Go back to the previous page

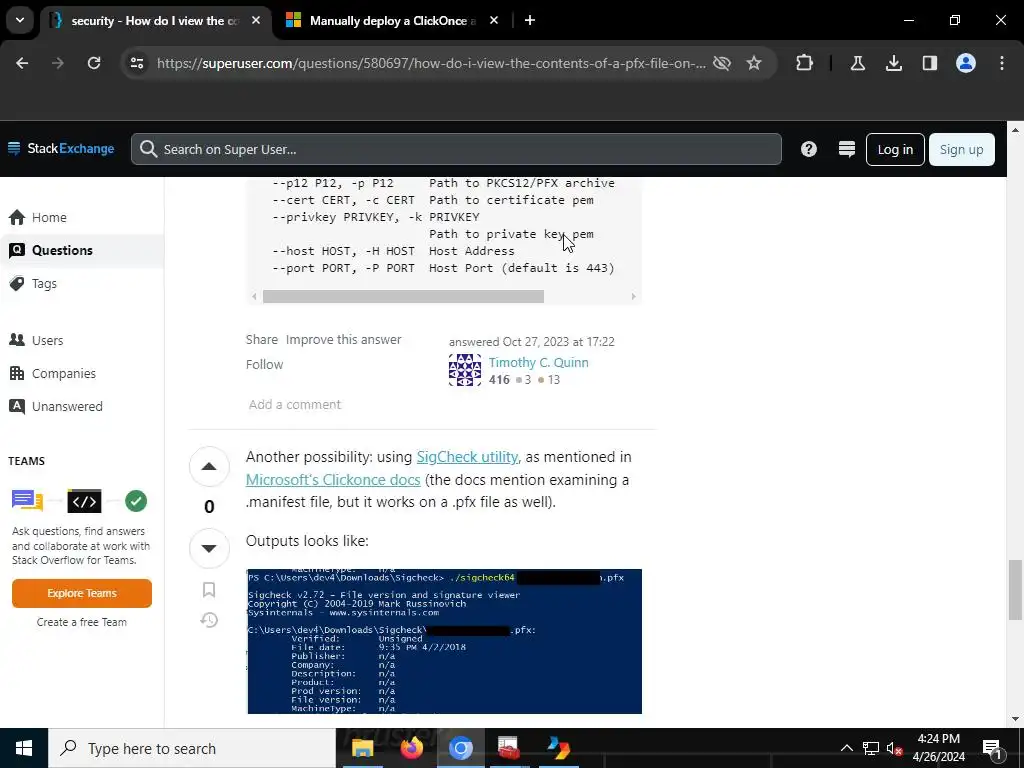22,63
